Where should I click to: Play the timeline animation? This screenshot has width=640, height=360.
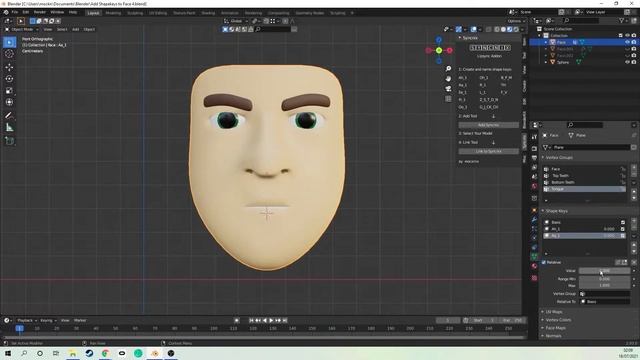point(271,320)
